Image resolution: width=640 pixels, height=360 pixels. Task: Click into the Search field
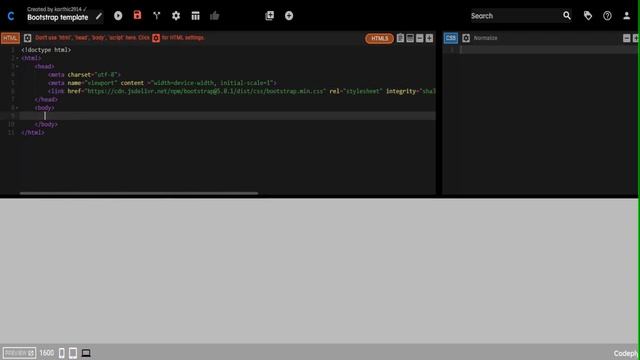[515, 16]
